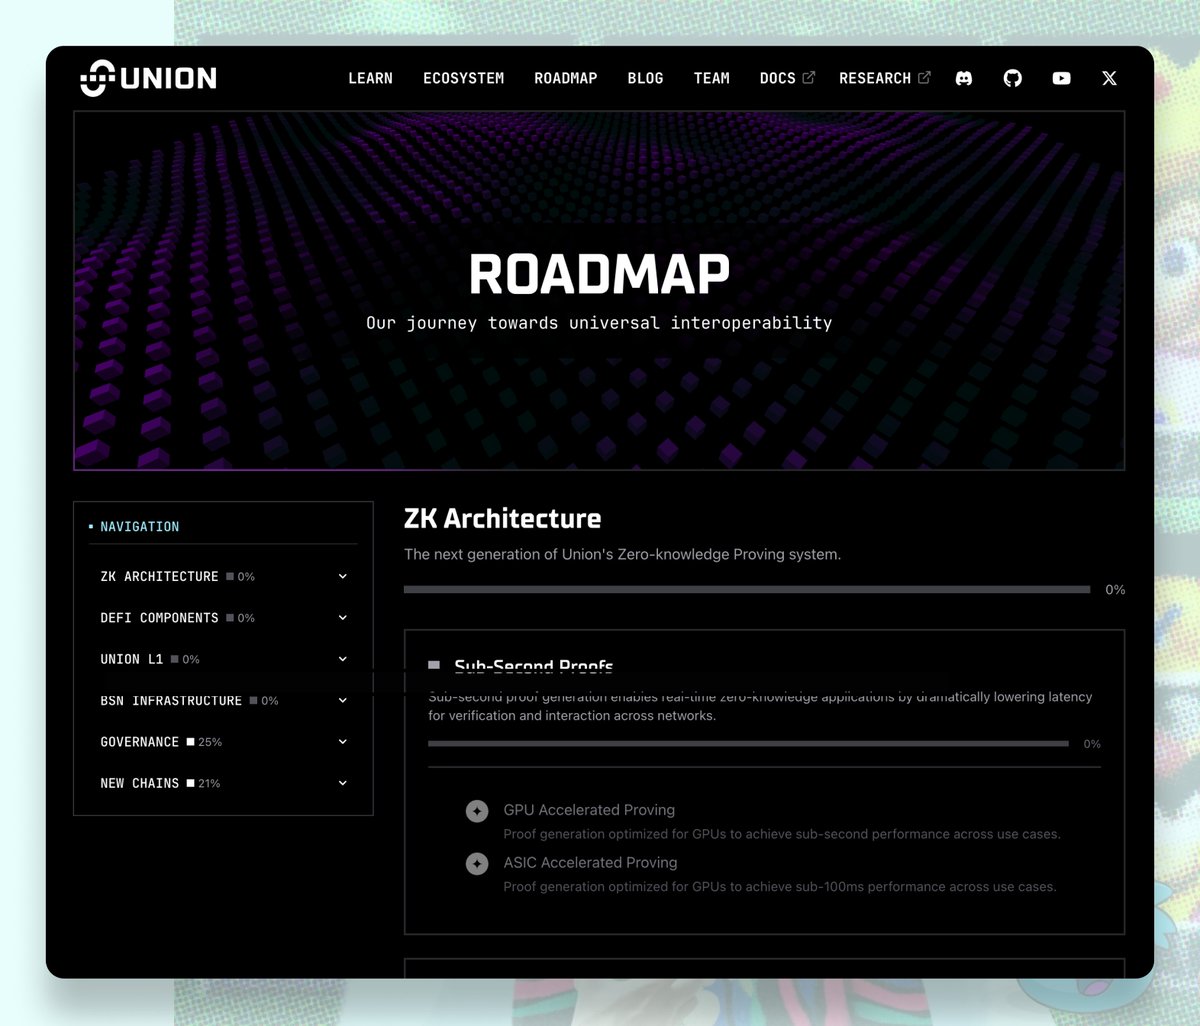Open the TEAM nav item
This screenshot has width=1200, height=1026.
point(712,78)
